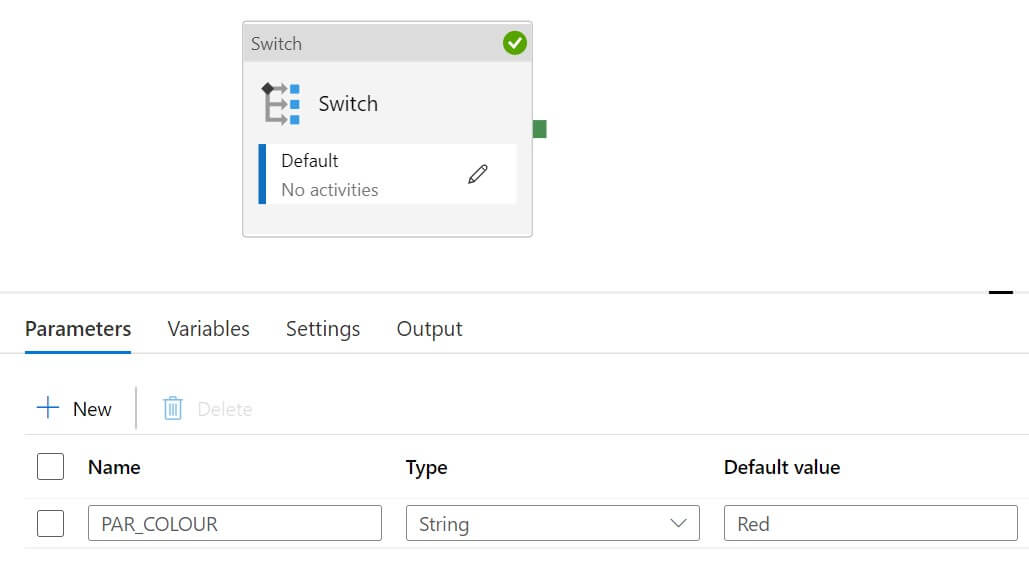Select the Switch activity gray title bar
Screen dimensions: 1029x574
(370, 43)
